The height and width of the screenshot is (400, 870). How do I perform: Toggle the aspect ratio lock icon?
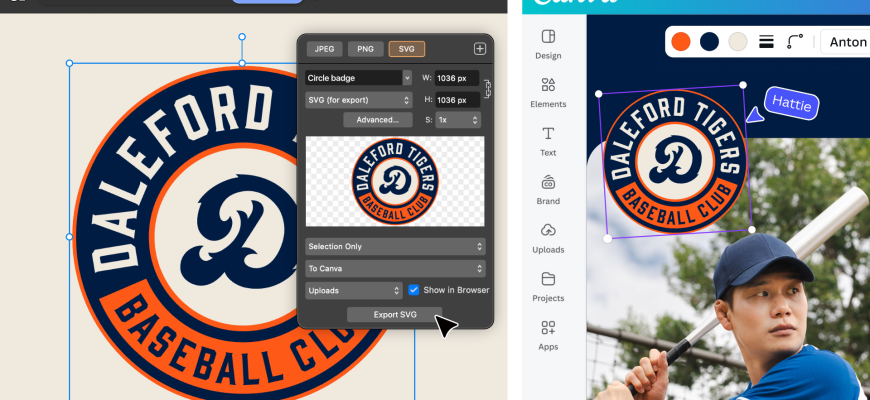click(487, 89)
